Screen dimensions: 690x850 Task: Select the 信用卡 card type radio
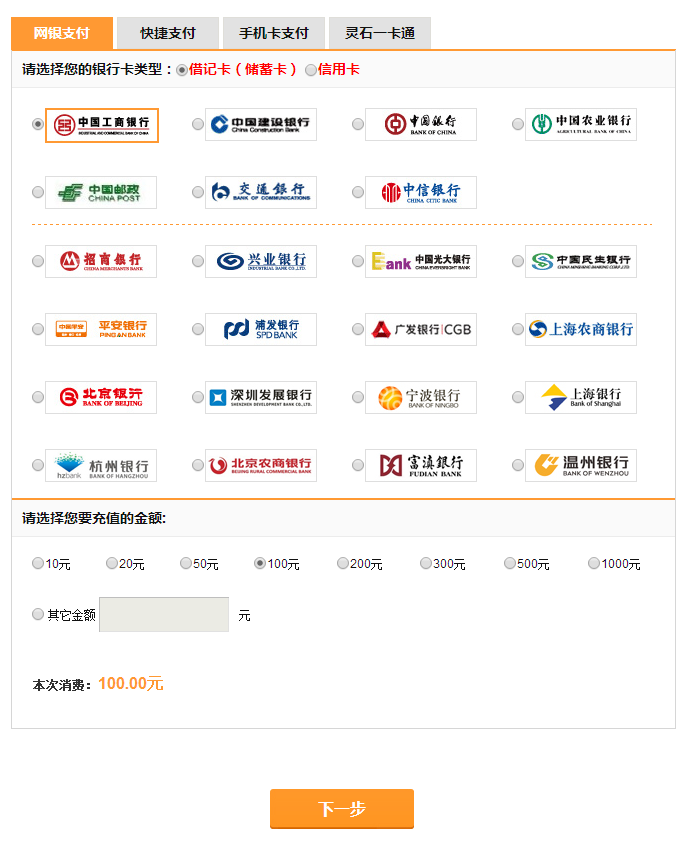(311, 70)
